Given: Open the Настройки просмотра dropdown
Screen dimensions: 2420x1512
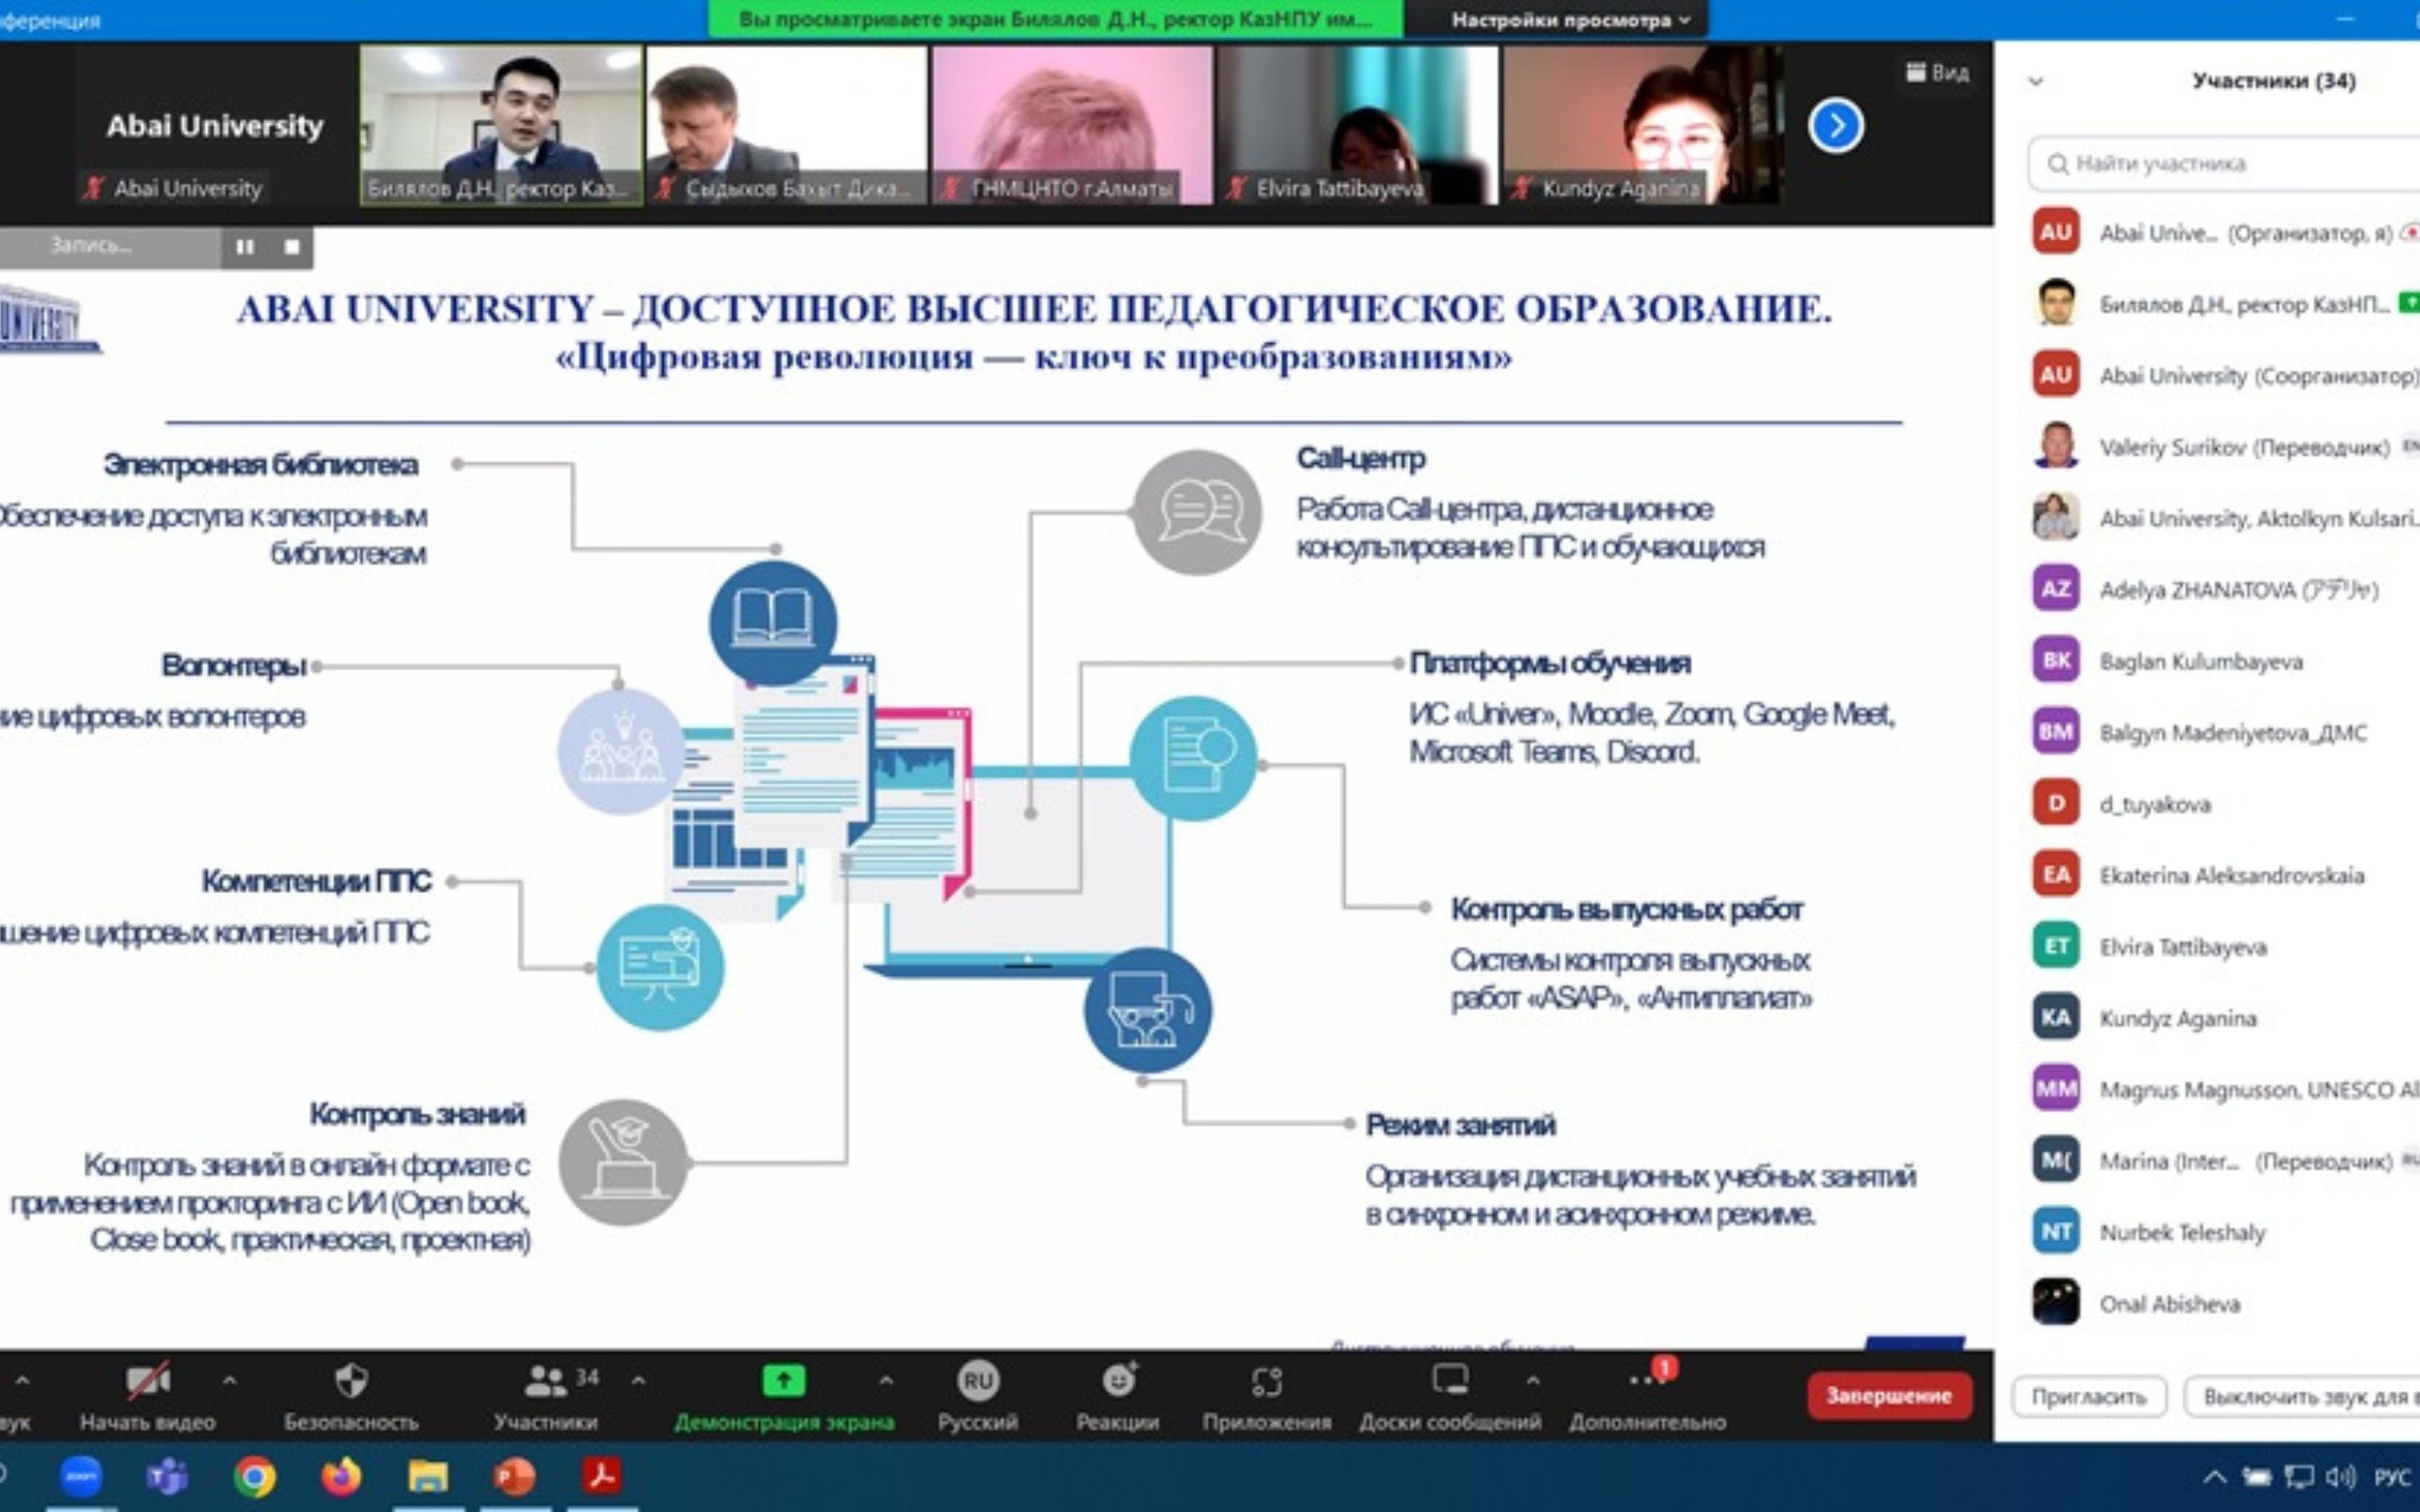Looking at the screenshot, I should pyautogui.click(x=1569, y=20).
